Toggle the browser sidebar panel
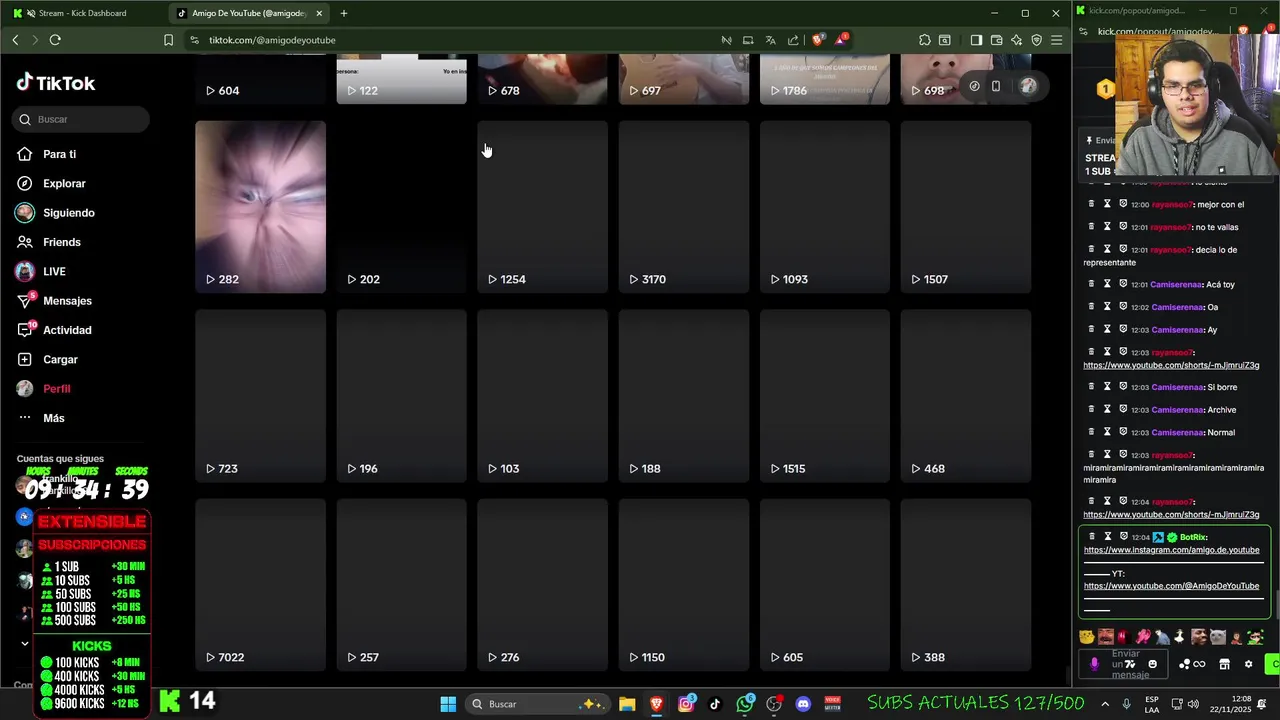The width and height of the screenshot is (1280, 720). (x=976, y=40)
